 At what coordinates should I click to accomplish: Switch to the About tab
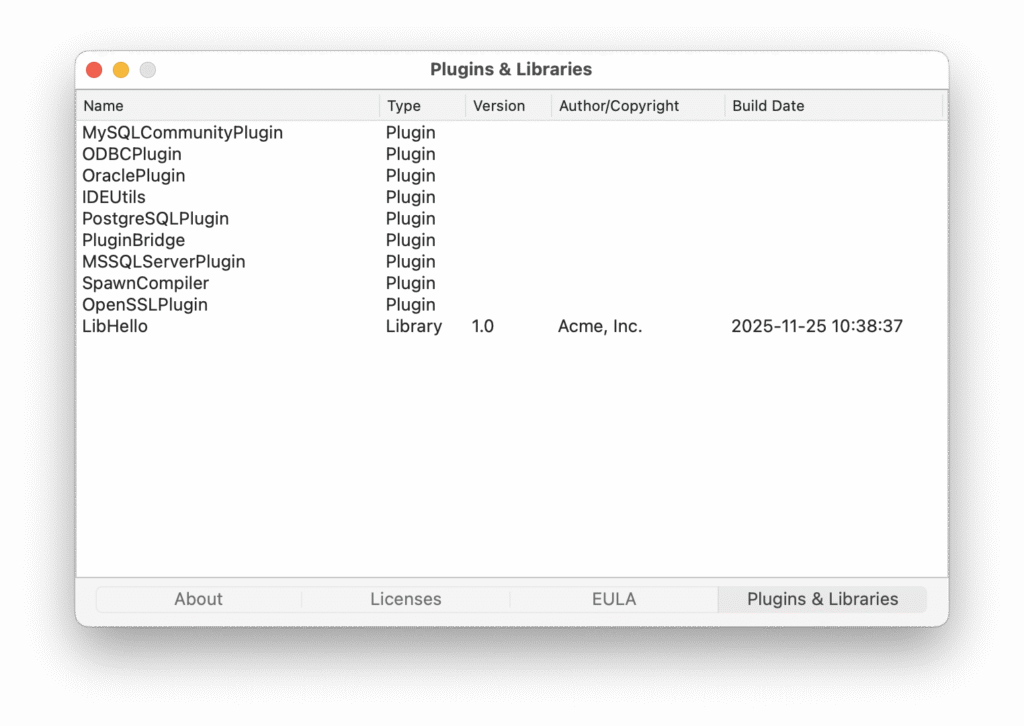(x=198, y=599)
